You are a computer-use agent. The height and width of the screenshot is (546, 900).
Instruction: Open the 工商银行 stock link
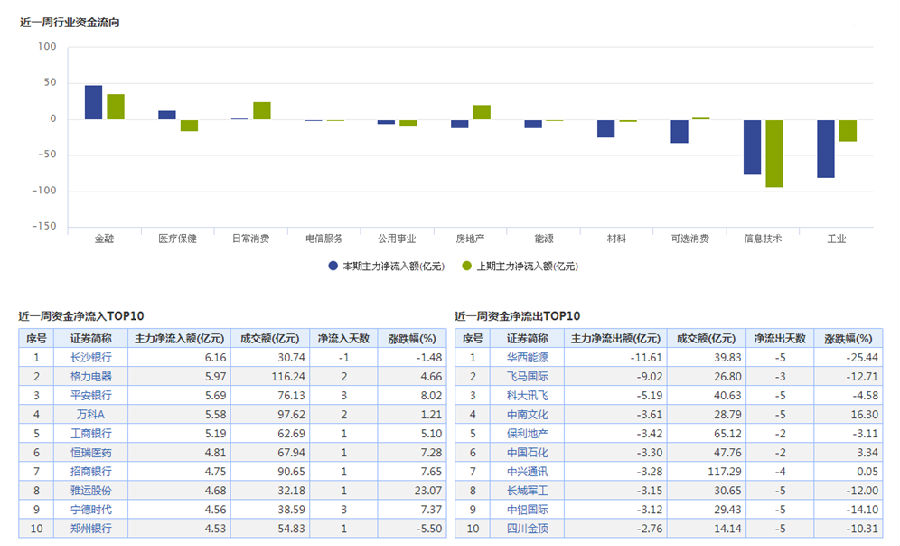[x=91, y=433]
